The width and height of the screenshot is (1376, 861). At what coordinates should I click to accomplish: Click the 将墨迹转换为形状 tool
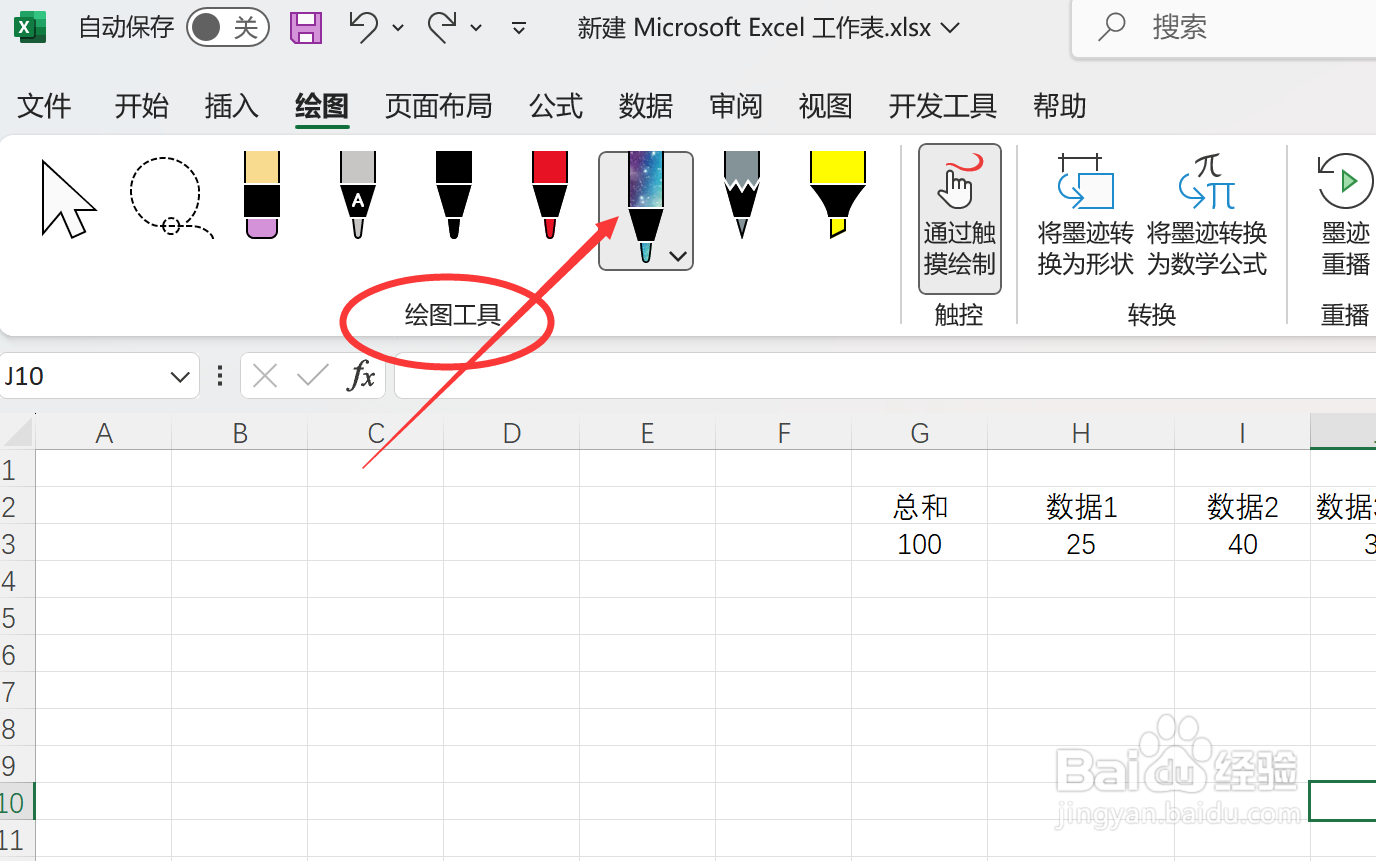1083,215
